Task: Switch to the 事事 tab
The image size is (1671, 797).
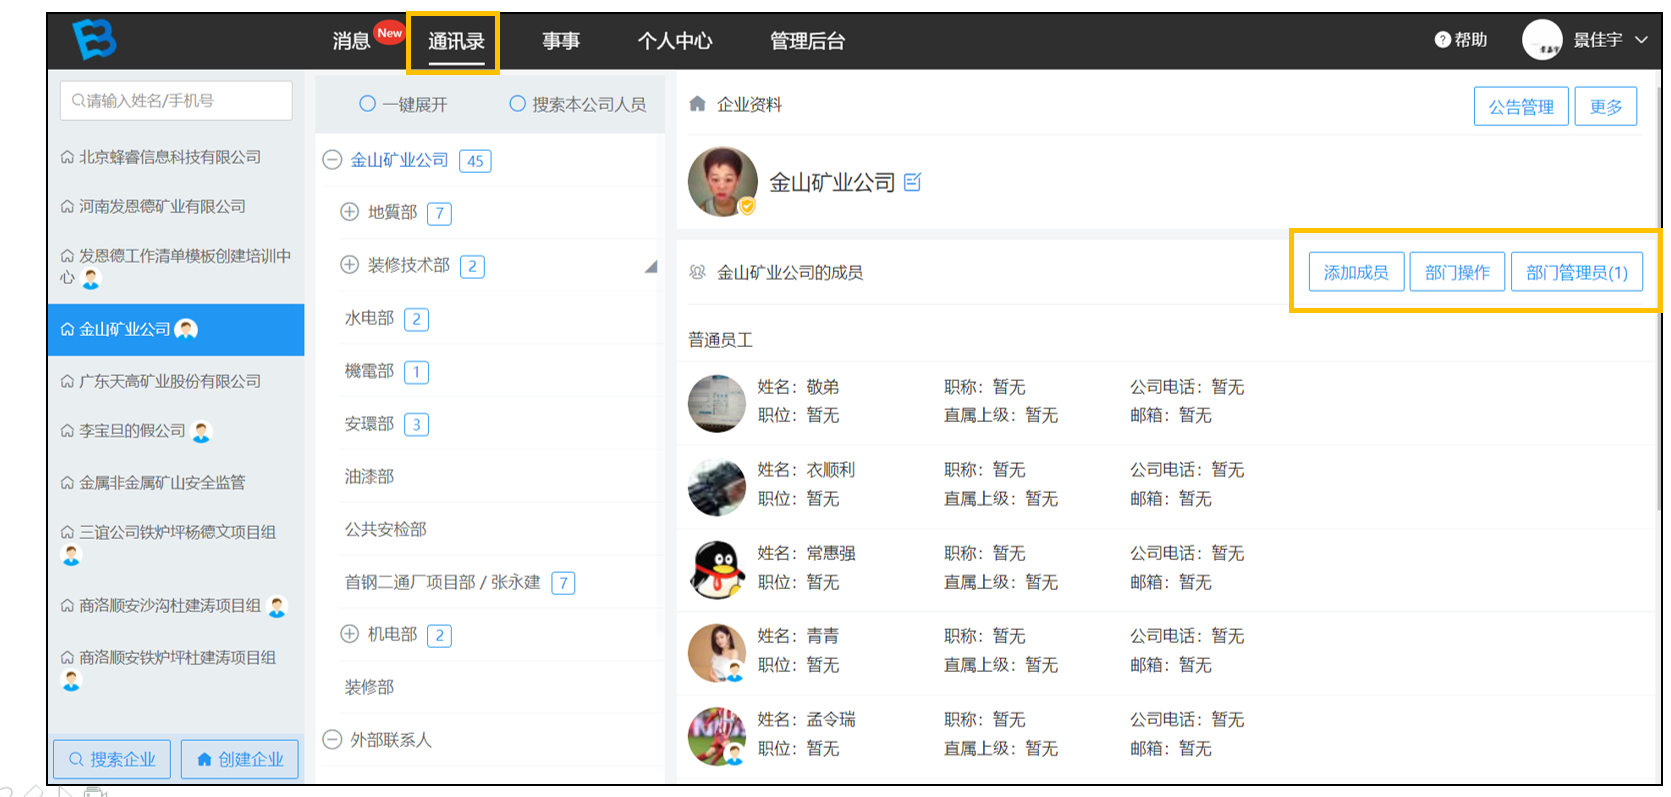Action: point(561,41)
